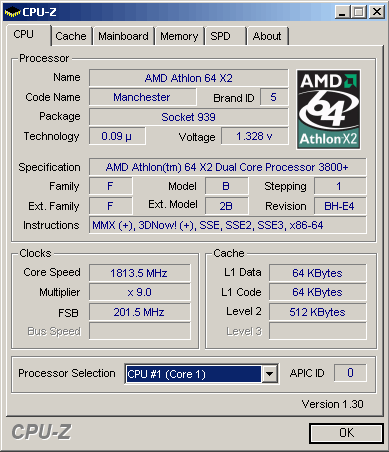Go to the SPD tab
Screen dimensions: 389x452
point(225,36)
